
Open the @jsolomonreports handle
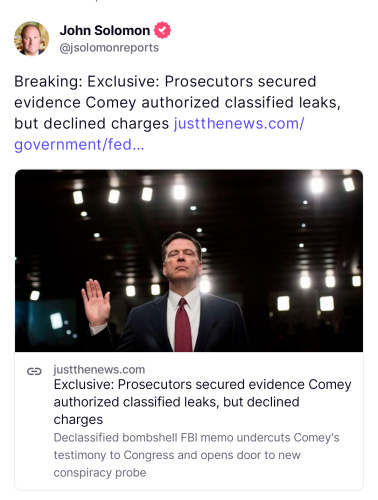(x=109, y=48)
